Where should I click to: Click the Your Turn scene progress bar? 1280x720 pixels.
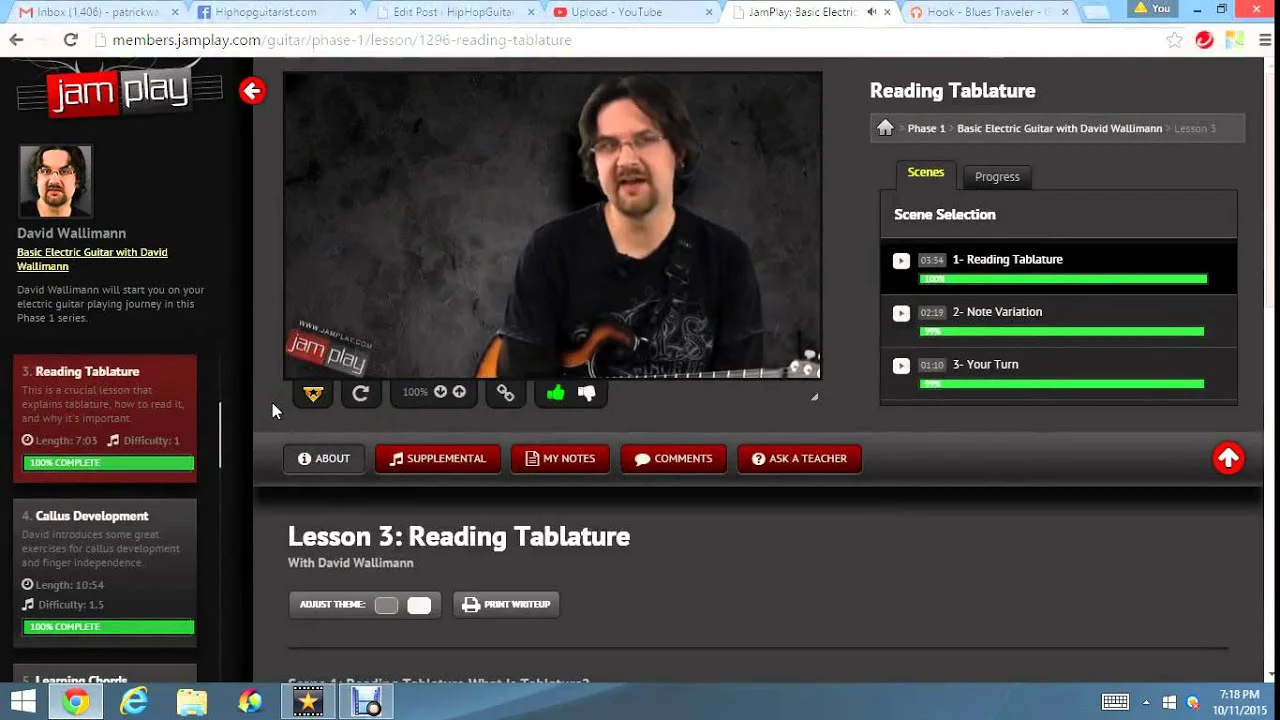click(1062, 384)
